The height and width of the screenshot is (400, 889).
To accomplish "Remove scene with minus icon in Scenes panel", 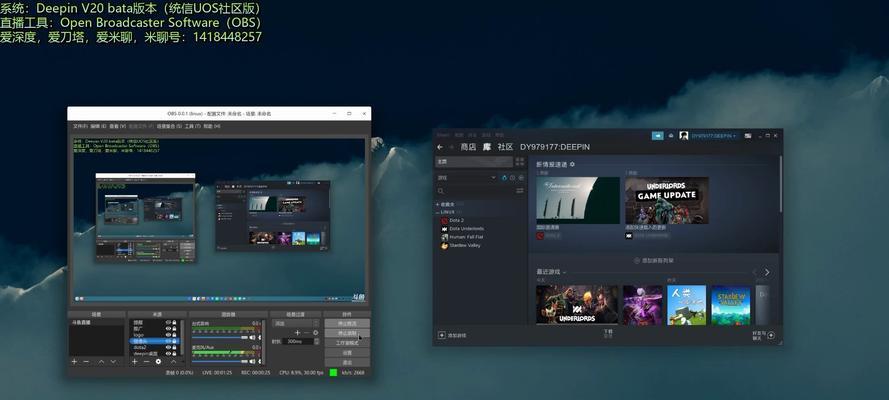I will coord(86,361).
